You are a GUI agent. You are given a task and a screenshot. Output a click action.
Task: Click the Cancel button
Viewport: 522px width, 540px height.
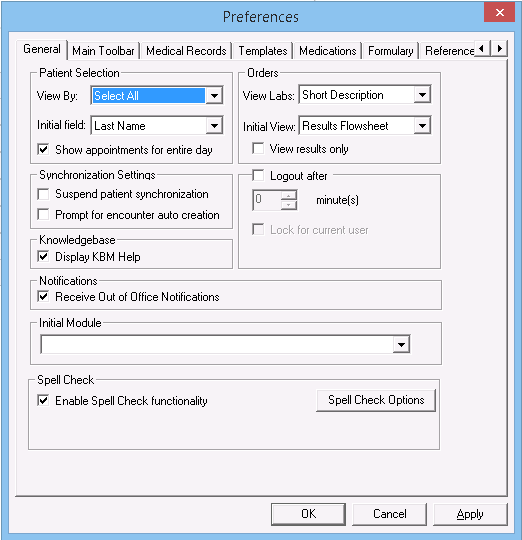pos(389,514)
